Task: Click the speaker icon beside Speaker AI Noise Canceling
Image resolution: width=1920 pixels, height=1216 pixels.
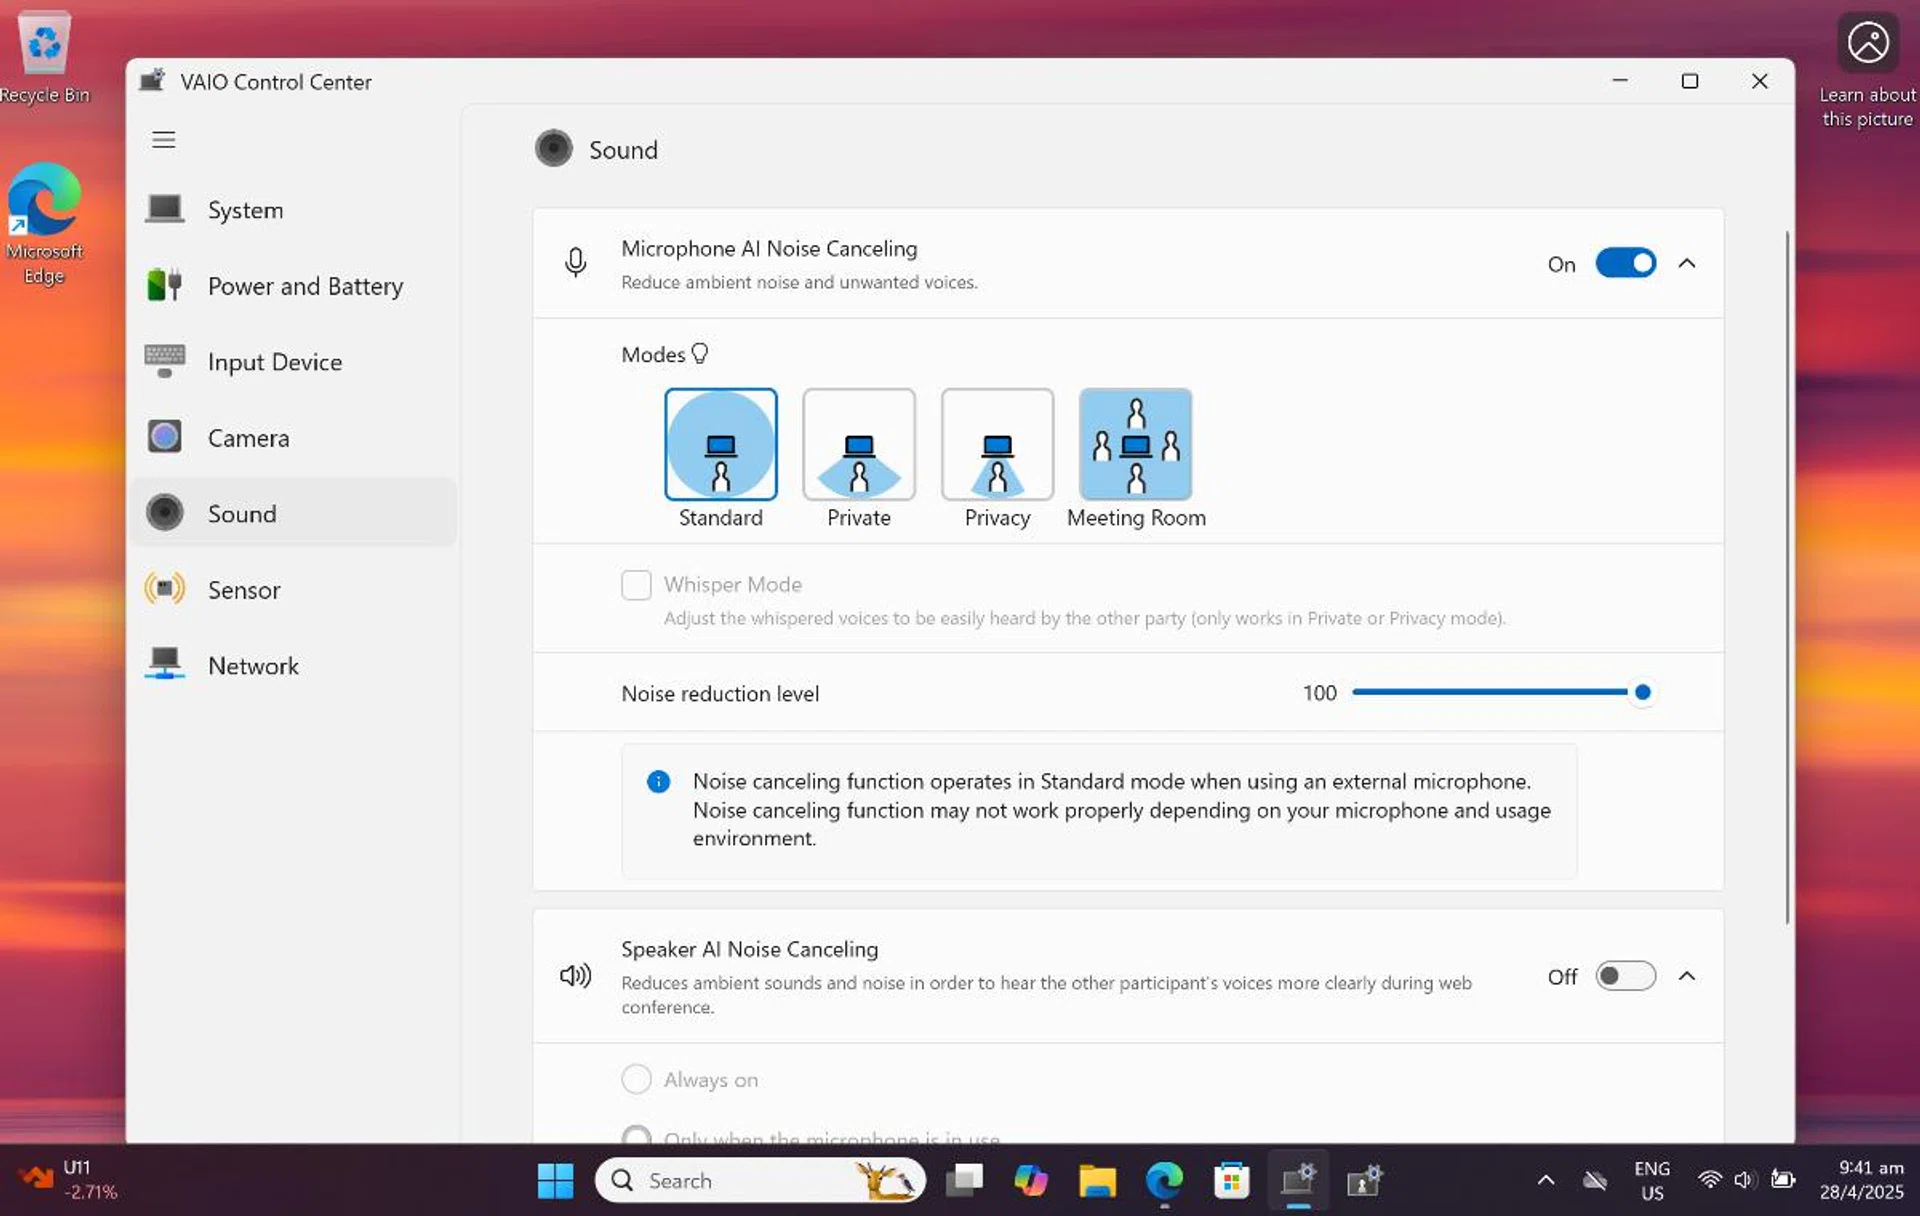Action: tap(575, 976)
